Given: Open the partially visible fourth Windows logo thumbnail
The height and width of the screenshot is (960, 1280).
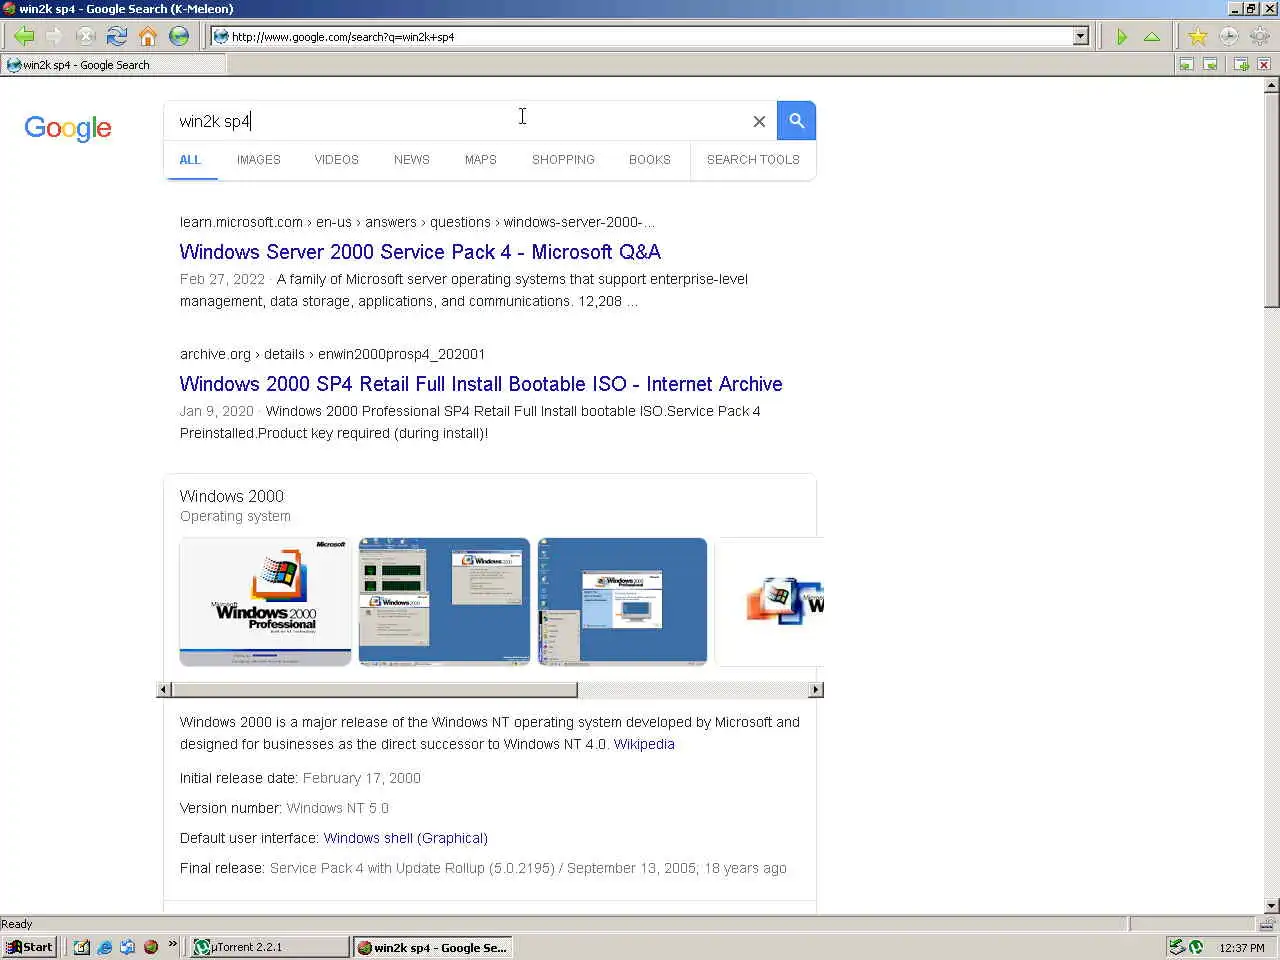Looking at the screenshot, I should click(770, 602).
